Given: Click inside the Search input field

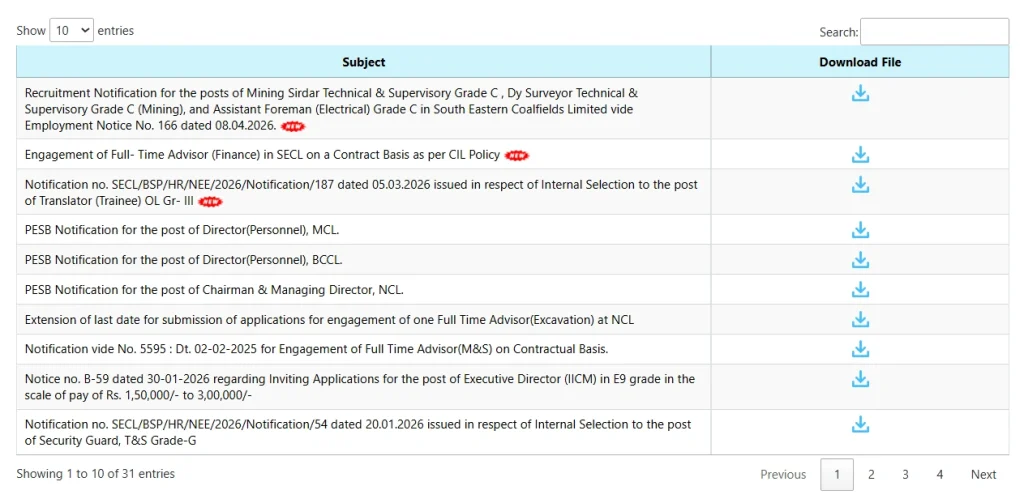Looking at the screenshot, I should pyautogui.click(x=934, y=32).
